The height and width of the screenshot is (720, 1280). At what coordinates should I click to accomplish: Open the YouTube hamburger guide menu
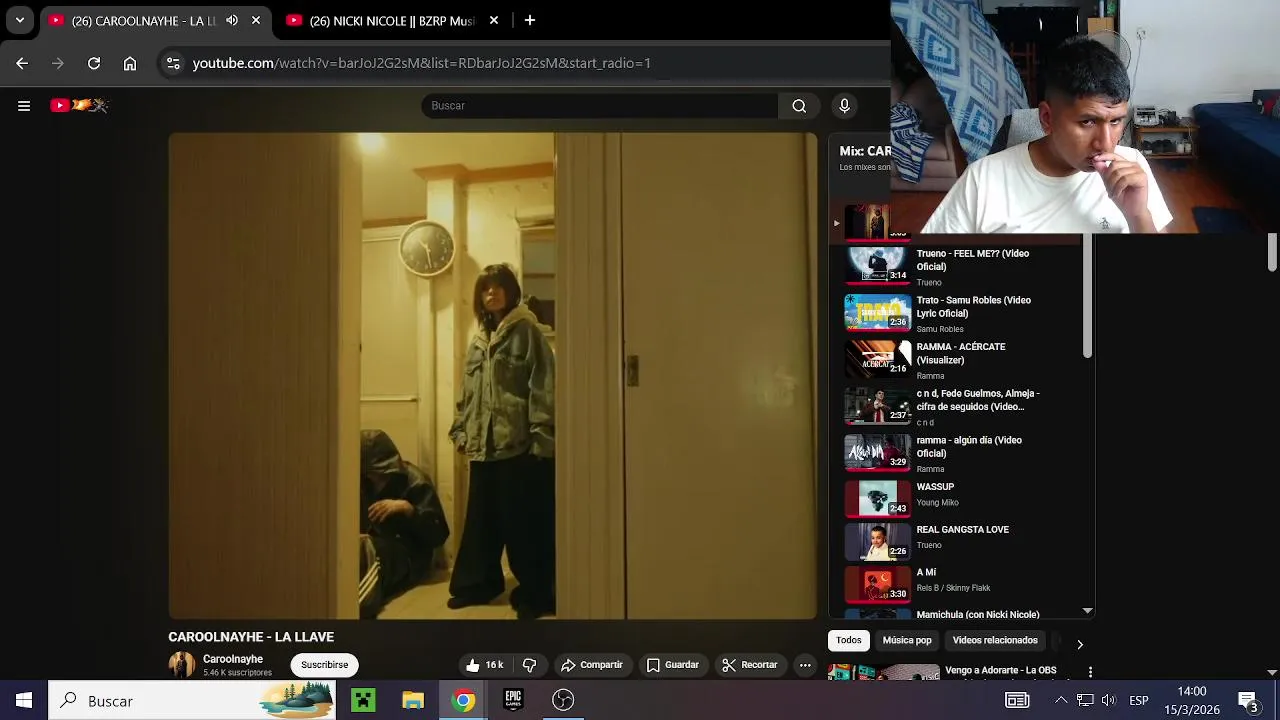24,105
